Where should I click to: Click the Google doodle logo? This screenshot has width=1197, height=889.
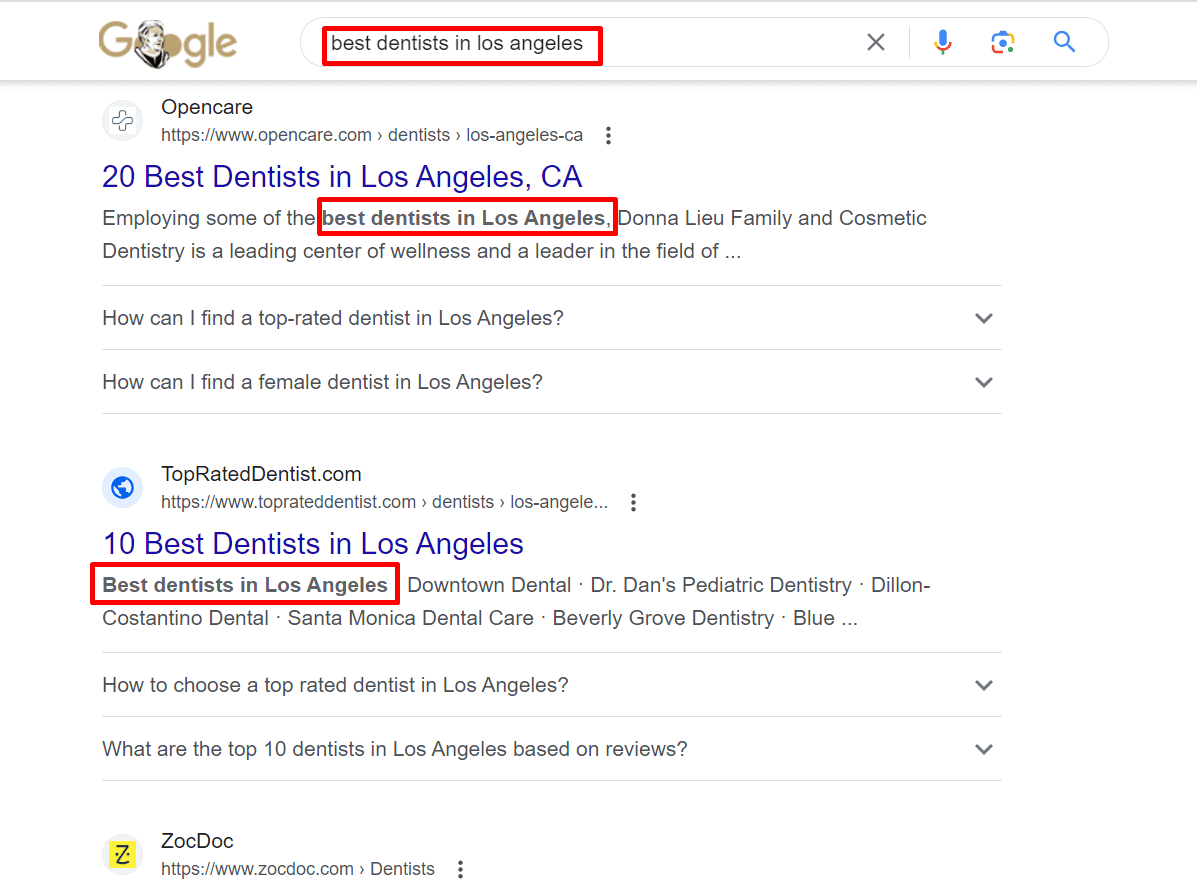point(168,43)
